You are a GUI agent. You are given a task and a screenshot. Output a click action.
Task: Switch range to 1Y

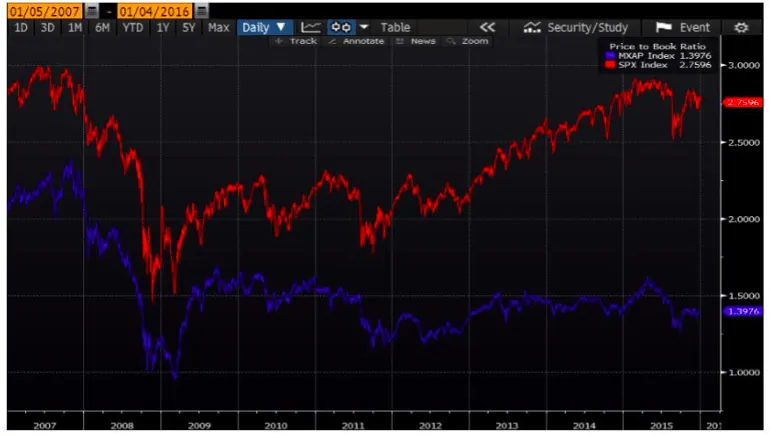(x=163, y=27)
